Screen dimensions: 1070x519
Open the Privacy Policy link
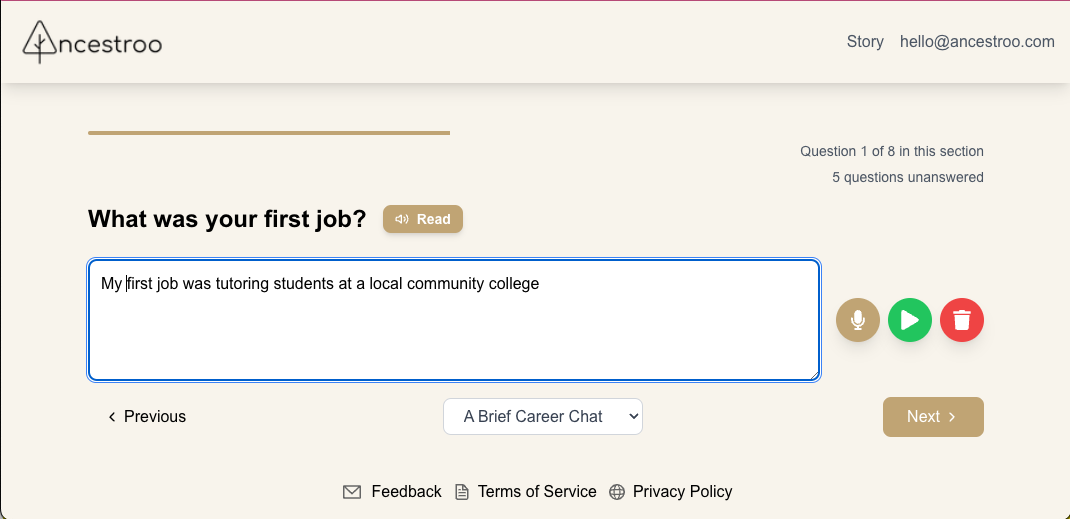[682, 492]
